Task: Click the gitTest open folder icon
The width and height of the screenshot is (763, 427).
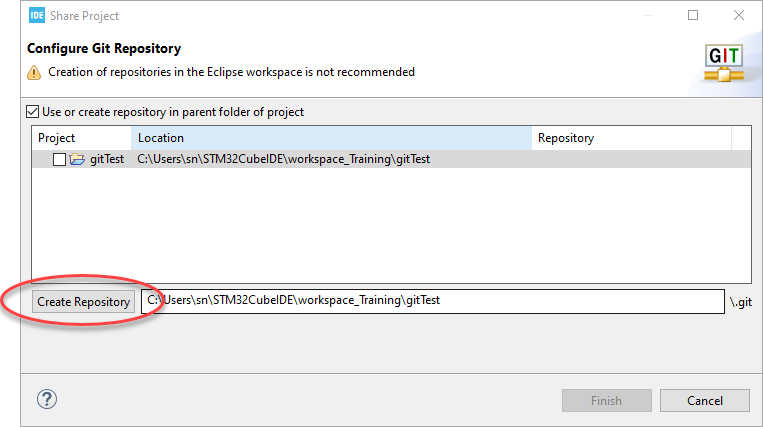Action: (77, 159)
